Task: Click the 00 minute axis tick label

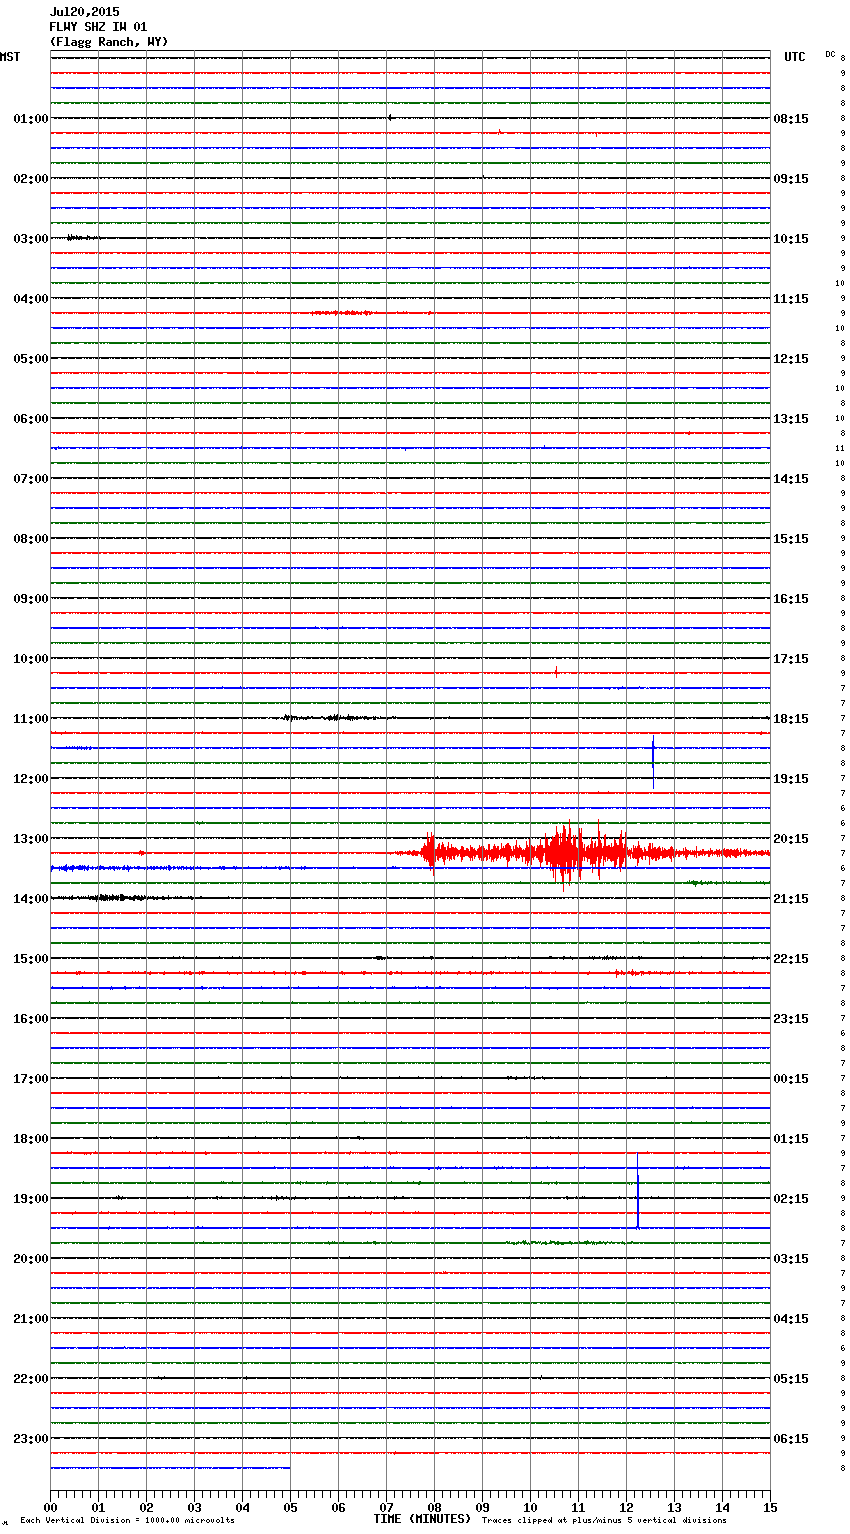Action: 50,1507
